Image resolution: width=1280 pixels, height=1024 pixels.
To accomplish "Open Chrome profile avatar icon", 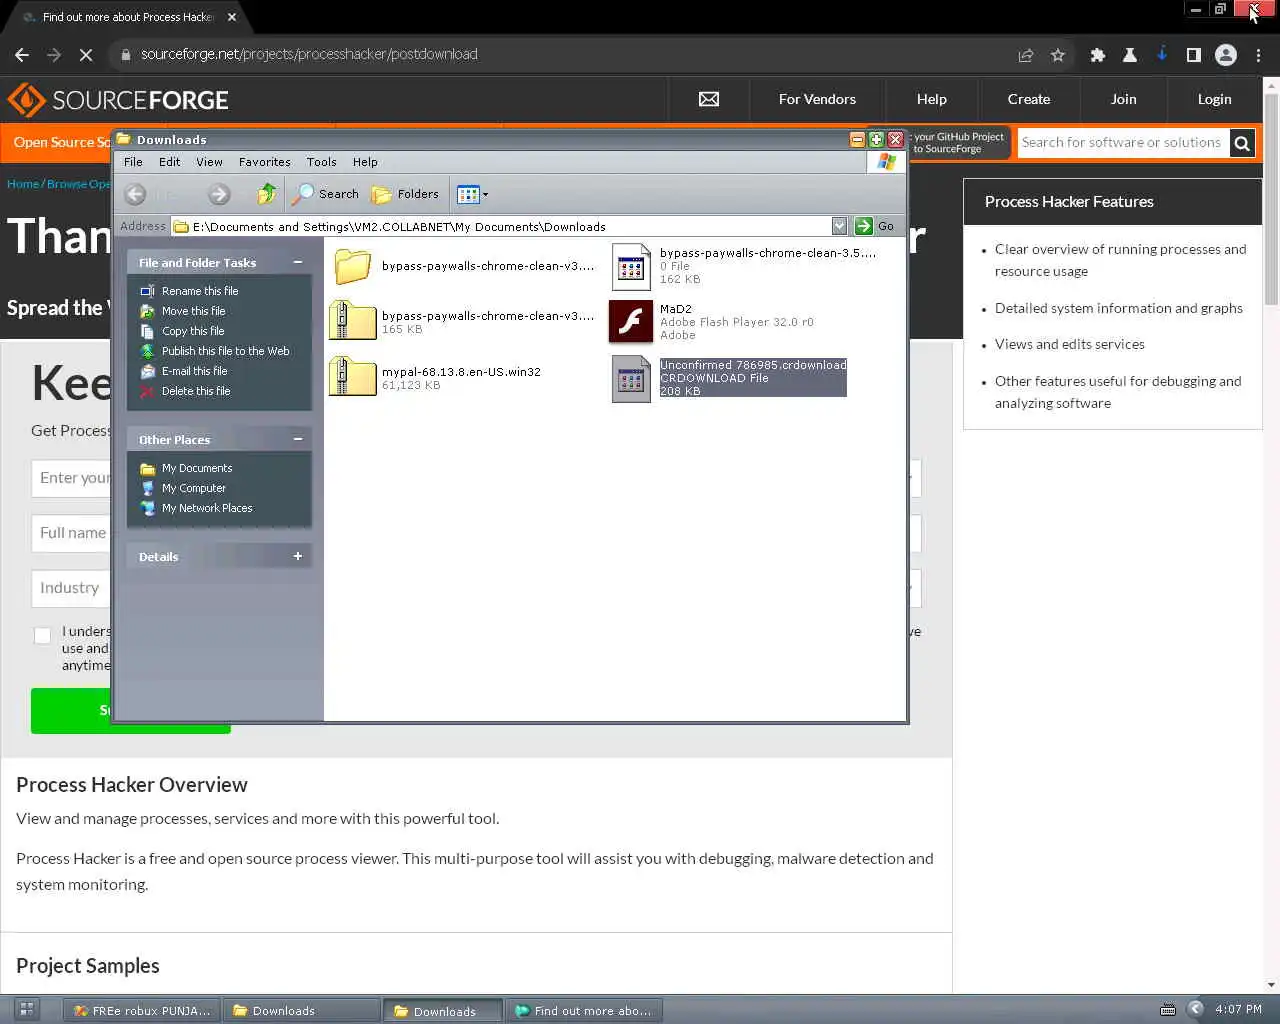I will pos(1226,55).
